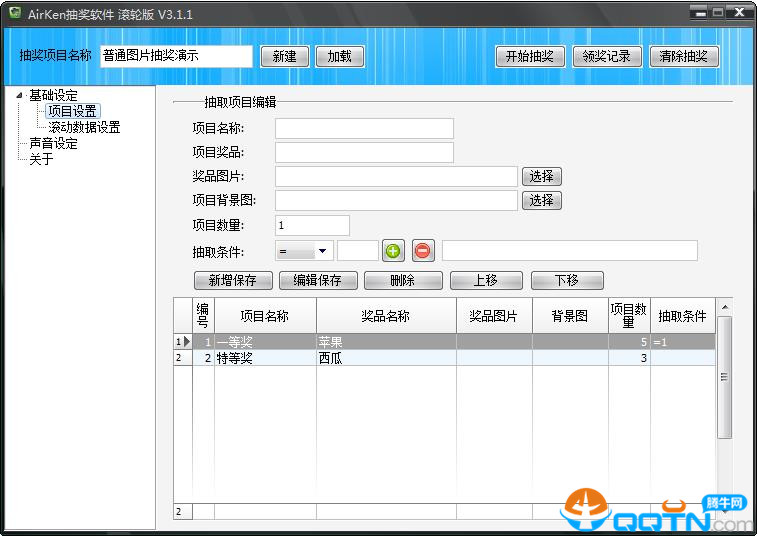Click 选择 next to 奖品图片 field

click(541, 176)
